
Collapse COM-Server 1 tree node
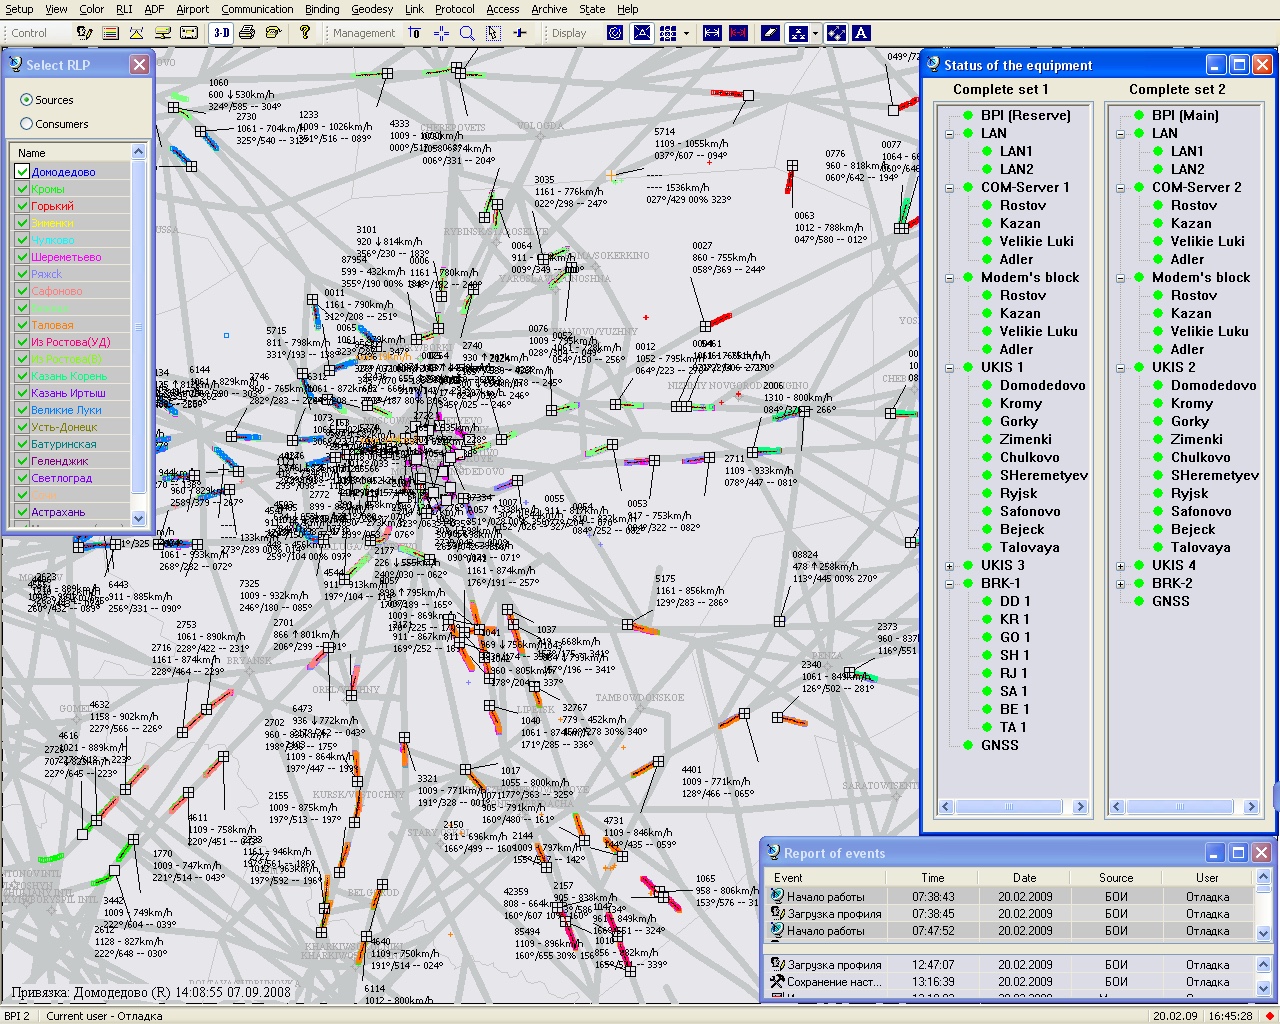coord(949,187)
